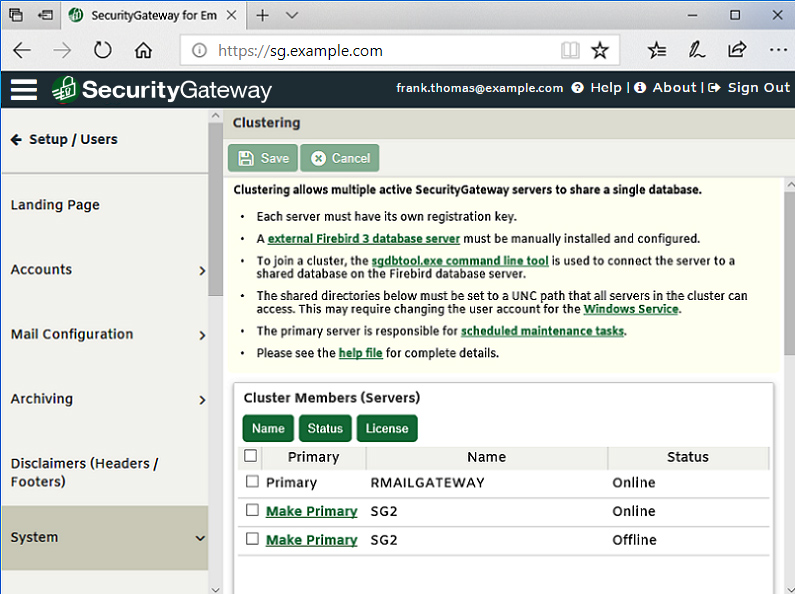
Task: Click the green License button
Action: coord(387,428)
